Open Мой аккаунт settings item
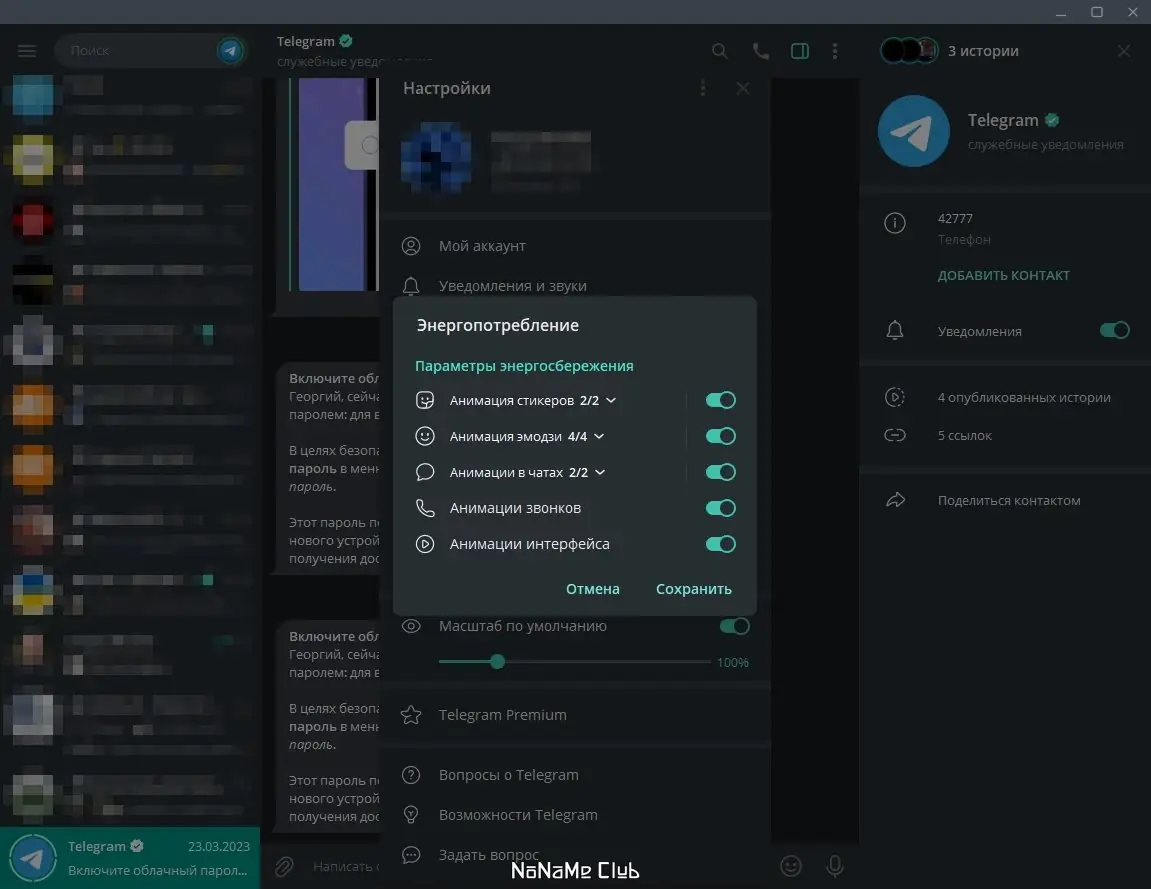Viewport: 1151px width, 889px height. [576, 246]
